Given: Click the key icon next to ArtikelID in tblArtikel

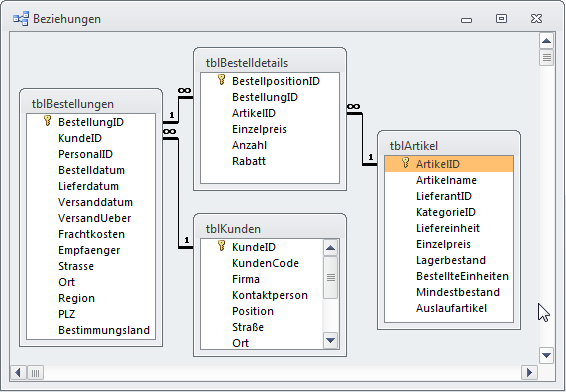Looking at the screenshot, I should [406, 163].
